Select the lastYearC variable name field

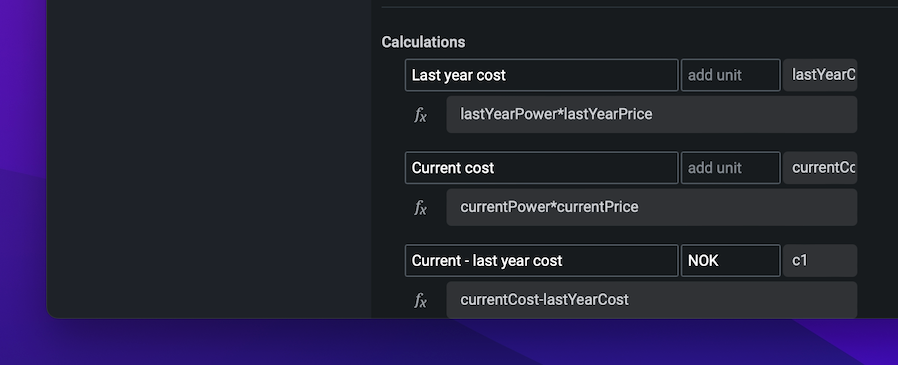tap(820, 75)
